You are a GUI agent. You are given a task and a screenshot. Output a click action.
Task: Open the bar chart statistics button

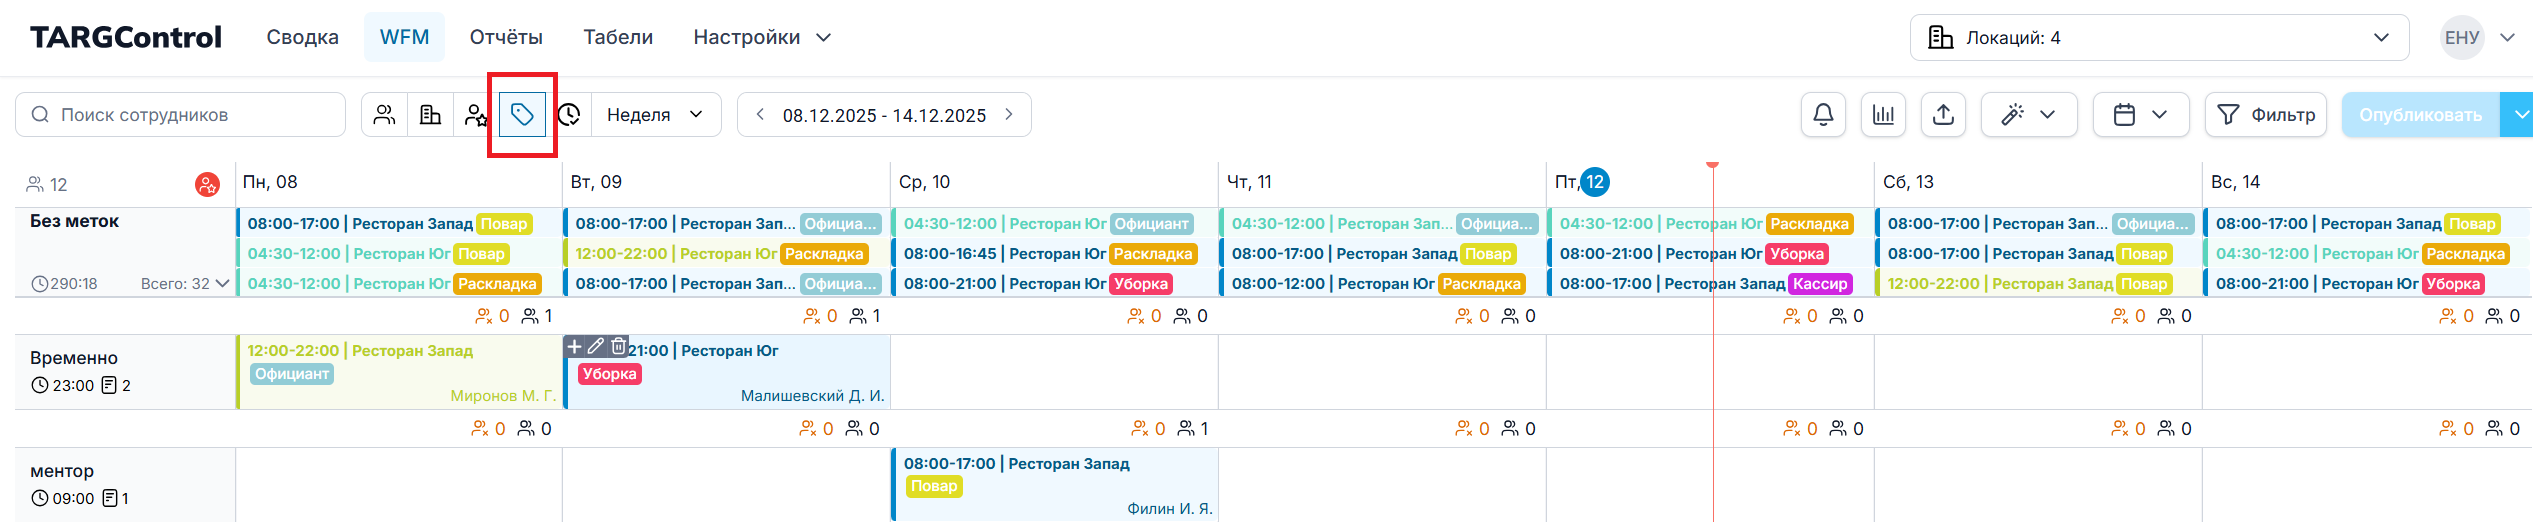(x=1883, y=115)
